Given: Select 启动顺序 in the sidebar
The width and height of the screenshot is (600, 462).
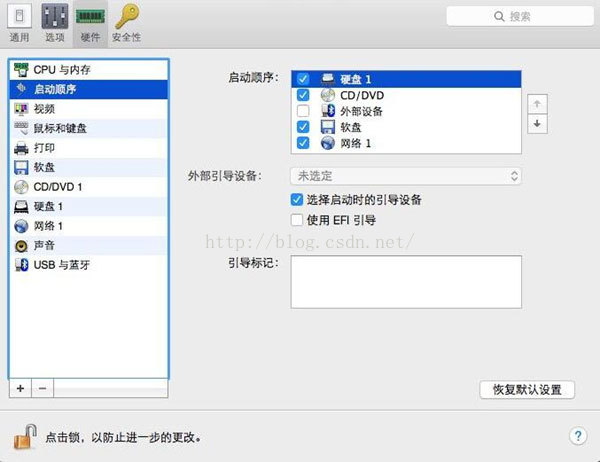Looking at the screenshot, I should (x=88, y=89).
